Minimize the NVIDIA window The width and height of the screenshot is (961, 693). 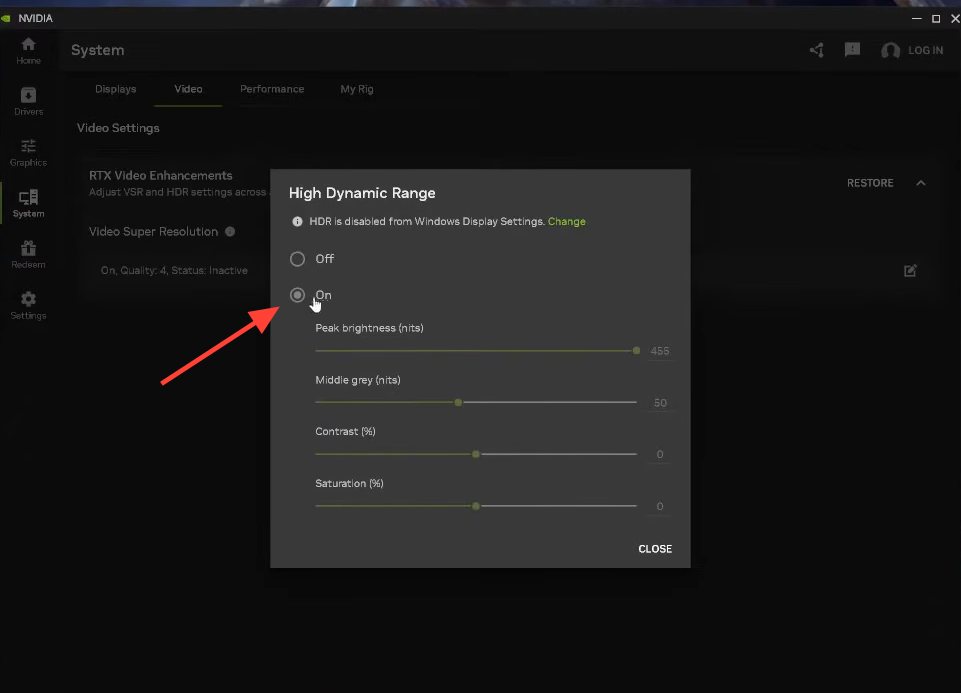[916, 18]
